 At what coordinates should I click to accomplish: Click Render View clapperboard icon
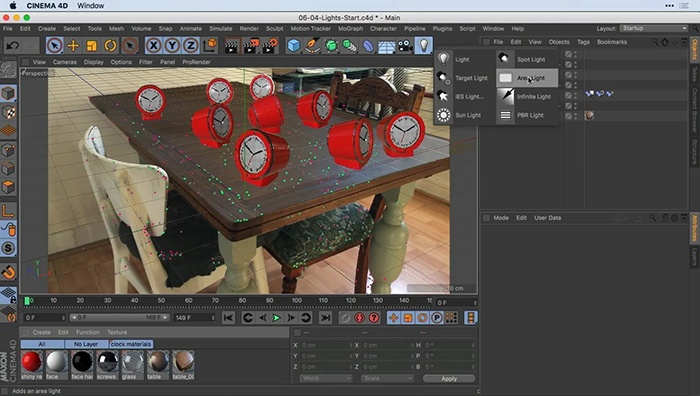[231, 46]
